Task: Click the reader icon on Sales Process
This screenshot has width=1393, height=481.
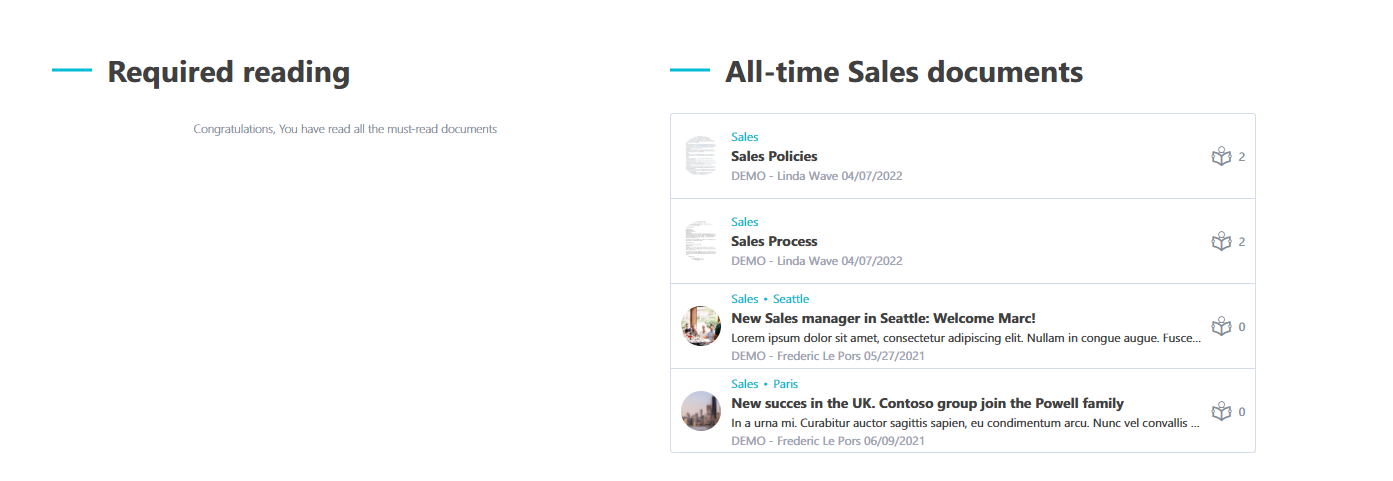Action: (1220, 242)
